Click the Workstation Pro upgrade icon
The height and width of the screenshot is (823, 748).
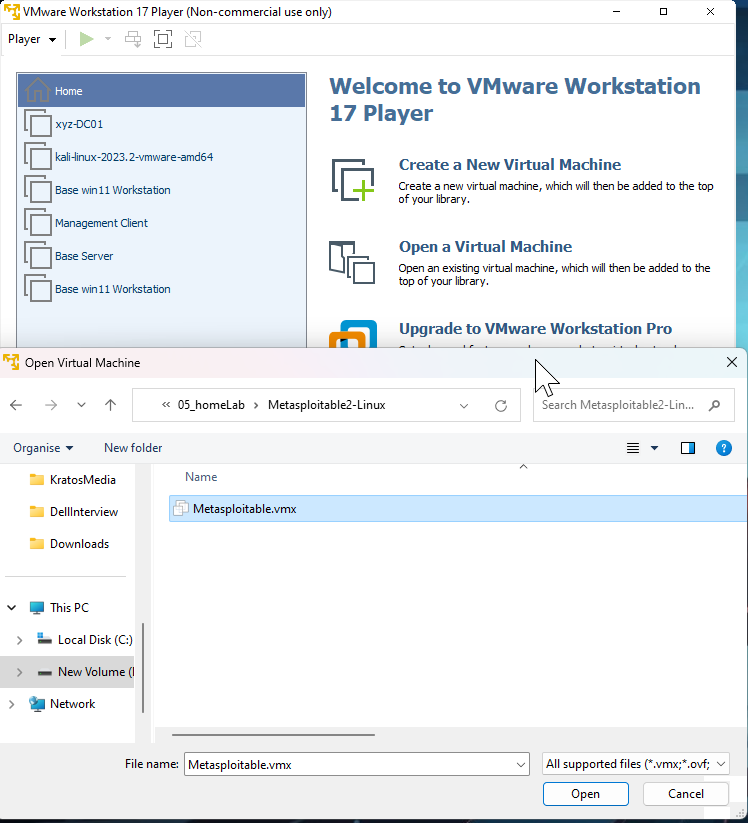click(353, 334)
